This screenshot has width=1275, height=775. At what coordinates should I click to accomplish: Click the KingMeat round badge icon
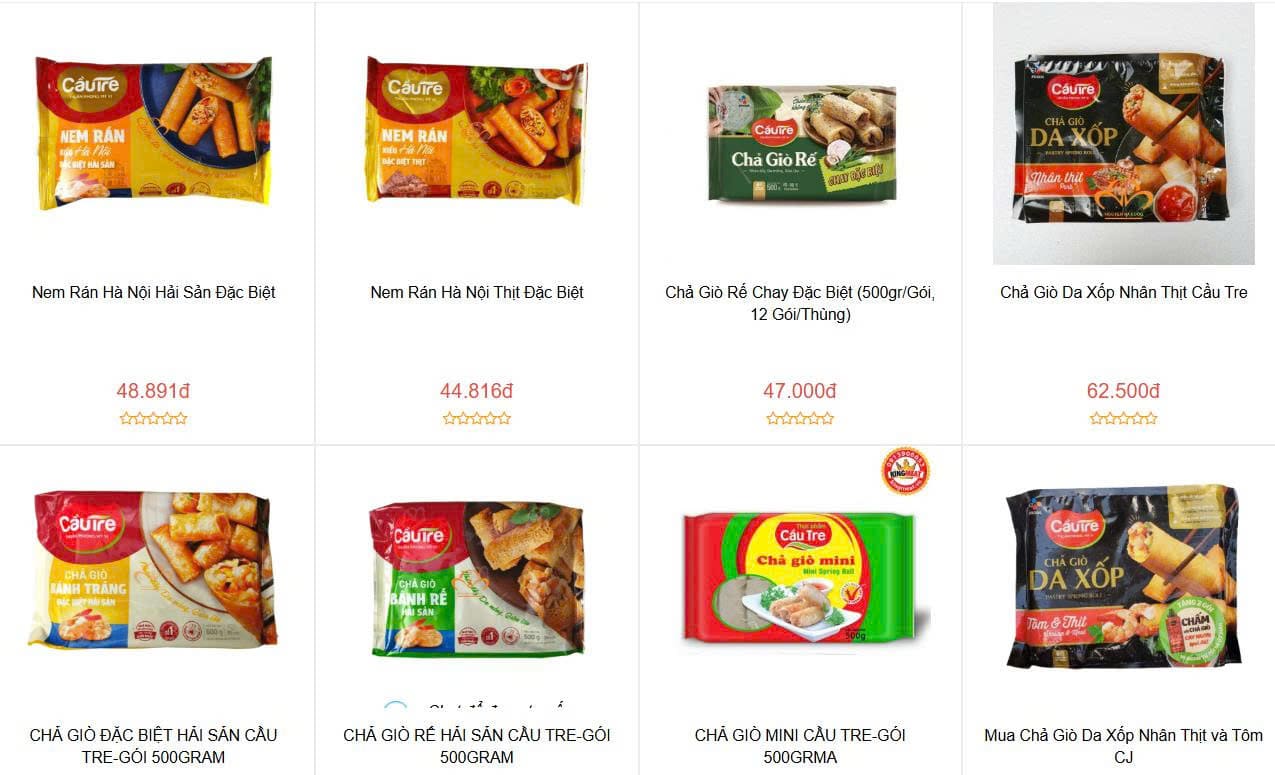click(905, 471)
